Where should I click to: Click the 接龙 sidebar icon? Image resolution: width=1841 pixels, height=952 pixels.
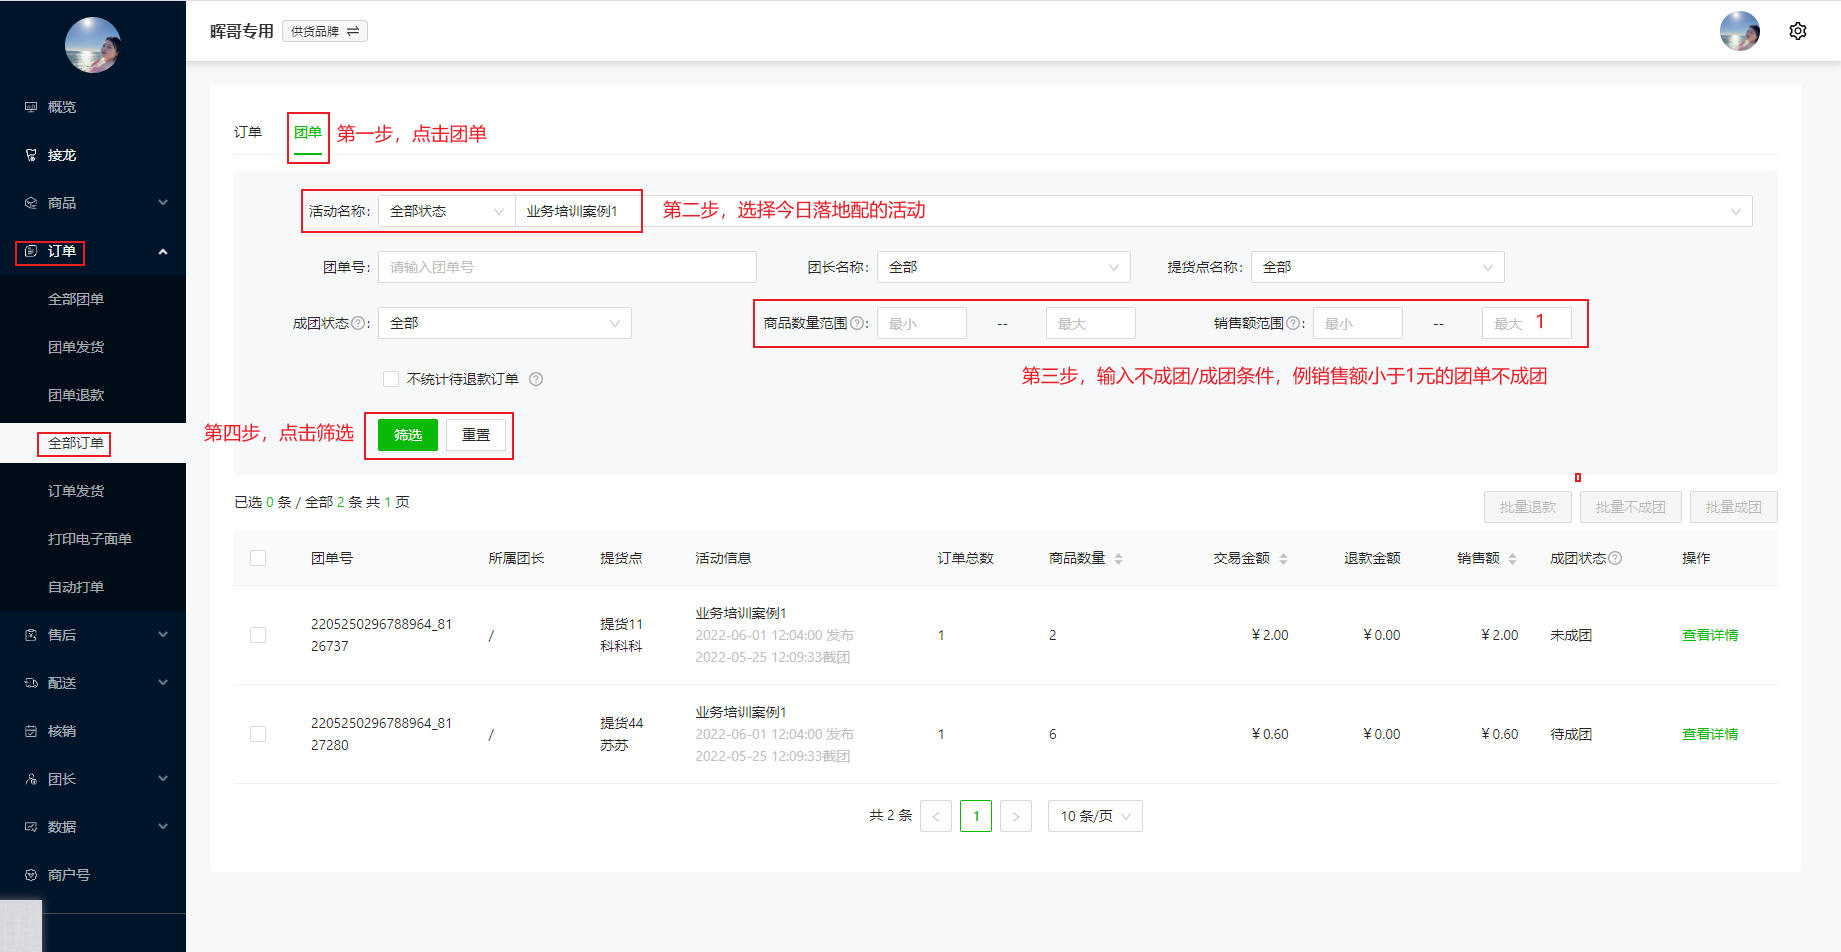[x=31, y=155]
